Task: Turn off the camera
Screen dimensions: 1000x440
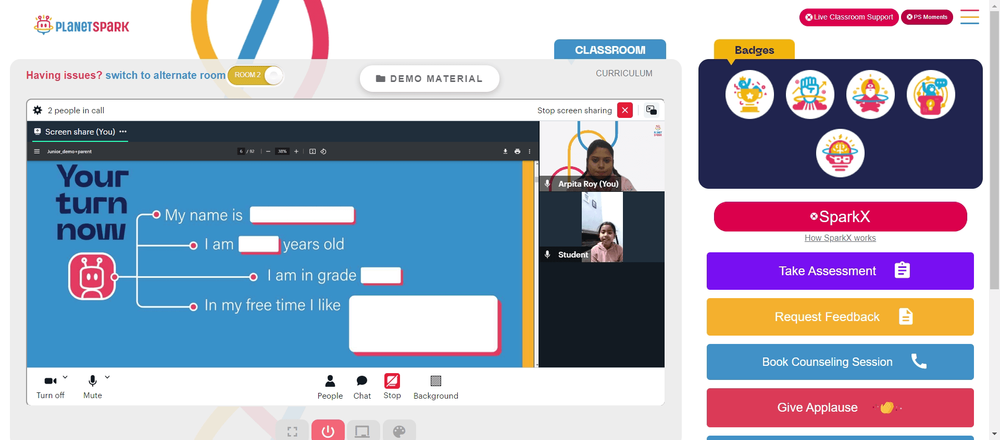Action: coord(50,386)
